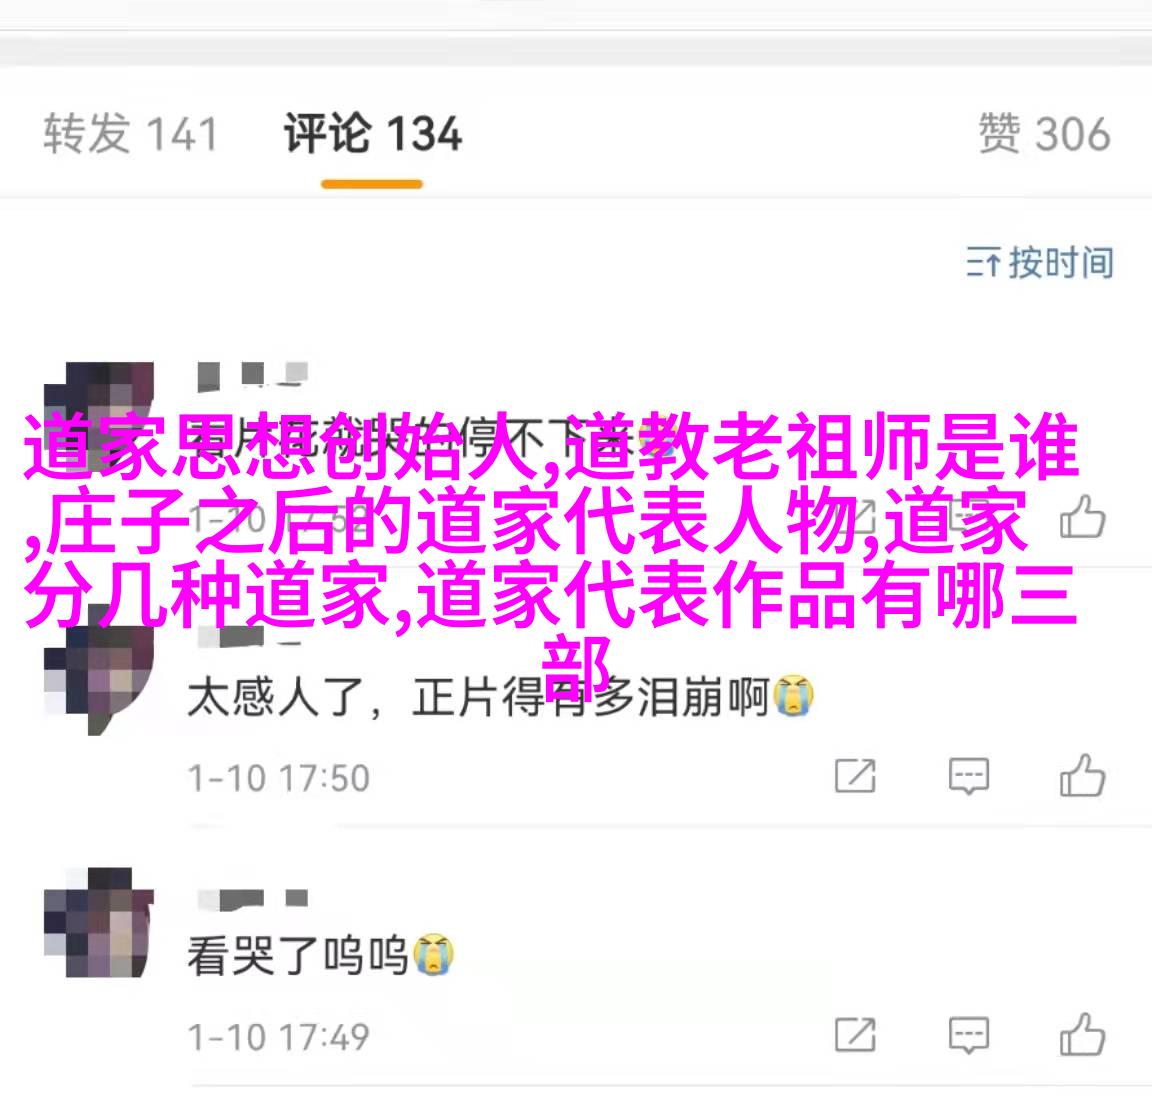Reply to the 看哭了呜呜 comment via bubble icon
1152x1096 pixels.
point(968,1035)
